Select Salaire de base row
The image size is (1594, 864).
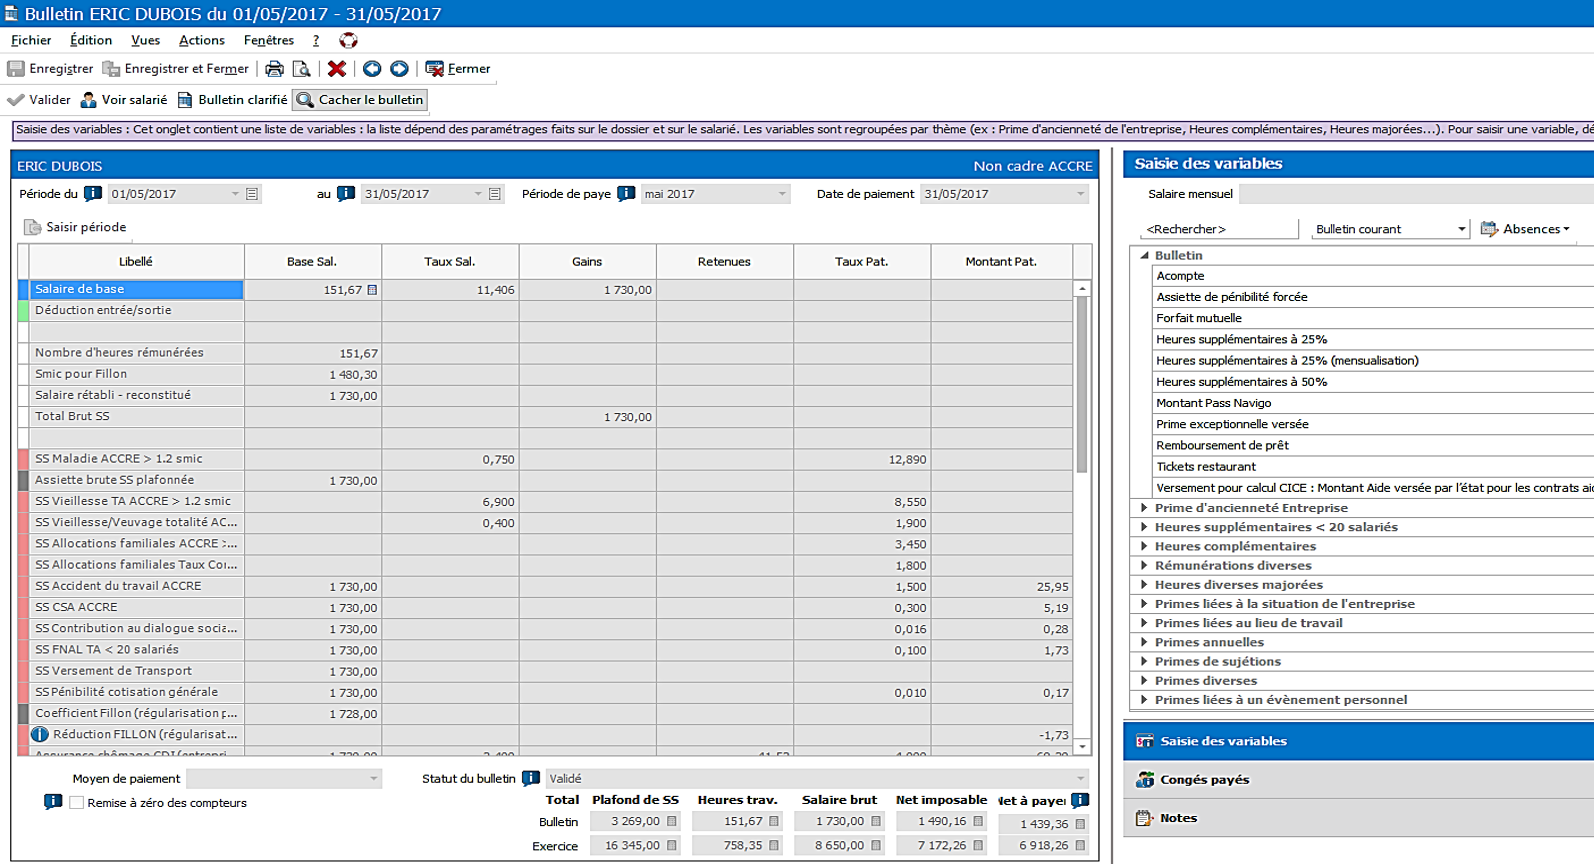(x=136, y=290)
